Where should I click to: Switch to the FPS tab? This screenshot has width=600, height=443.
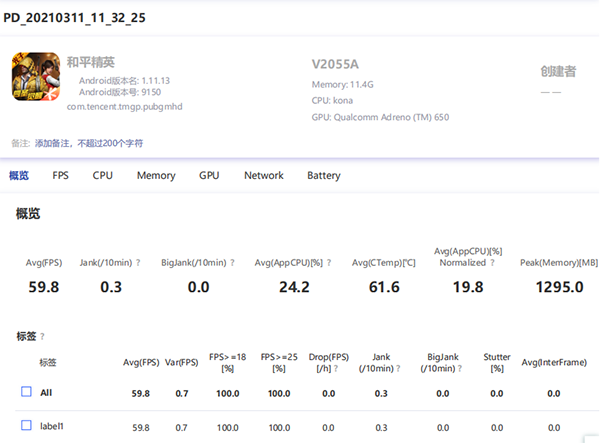click(x=61, y=176)
